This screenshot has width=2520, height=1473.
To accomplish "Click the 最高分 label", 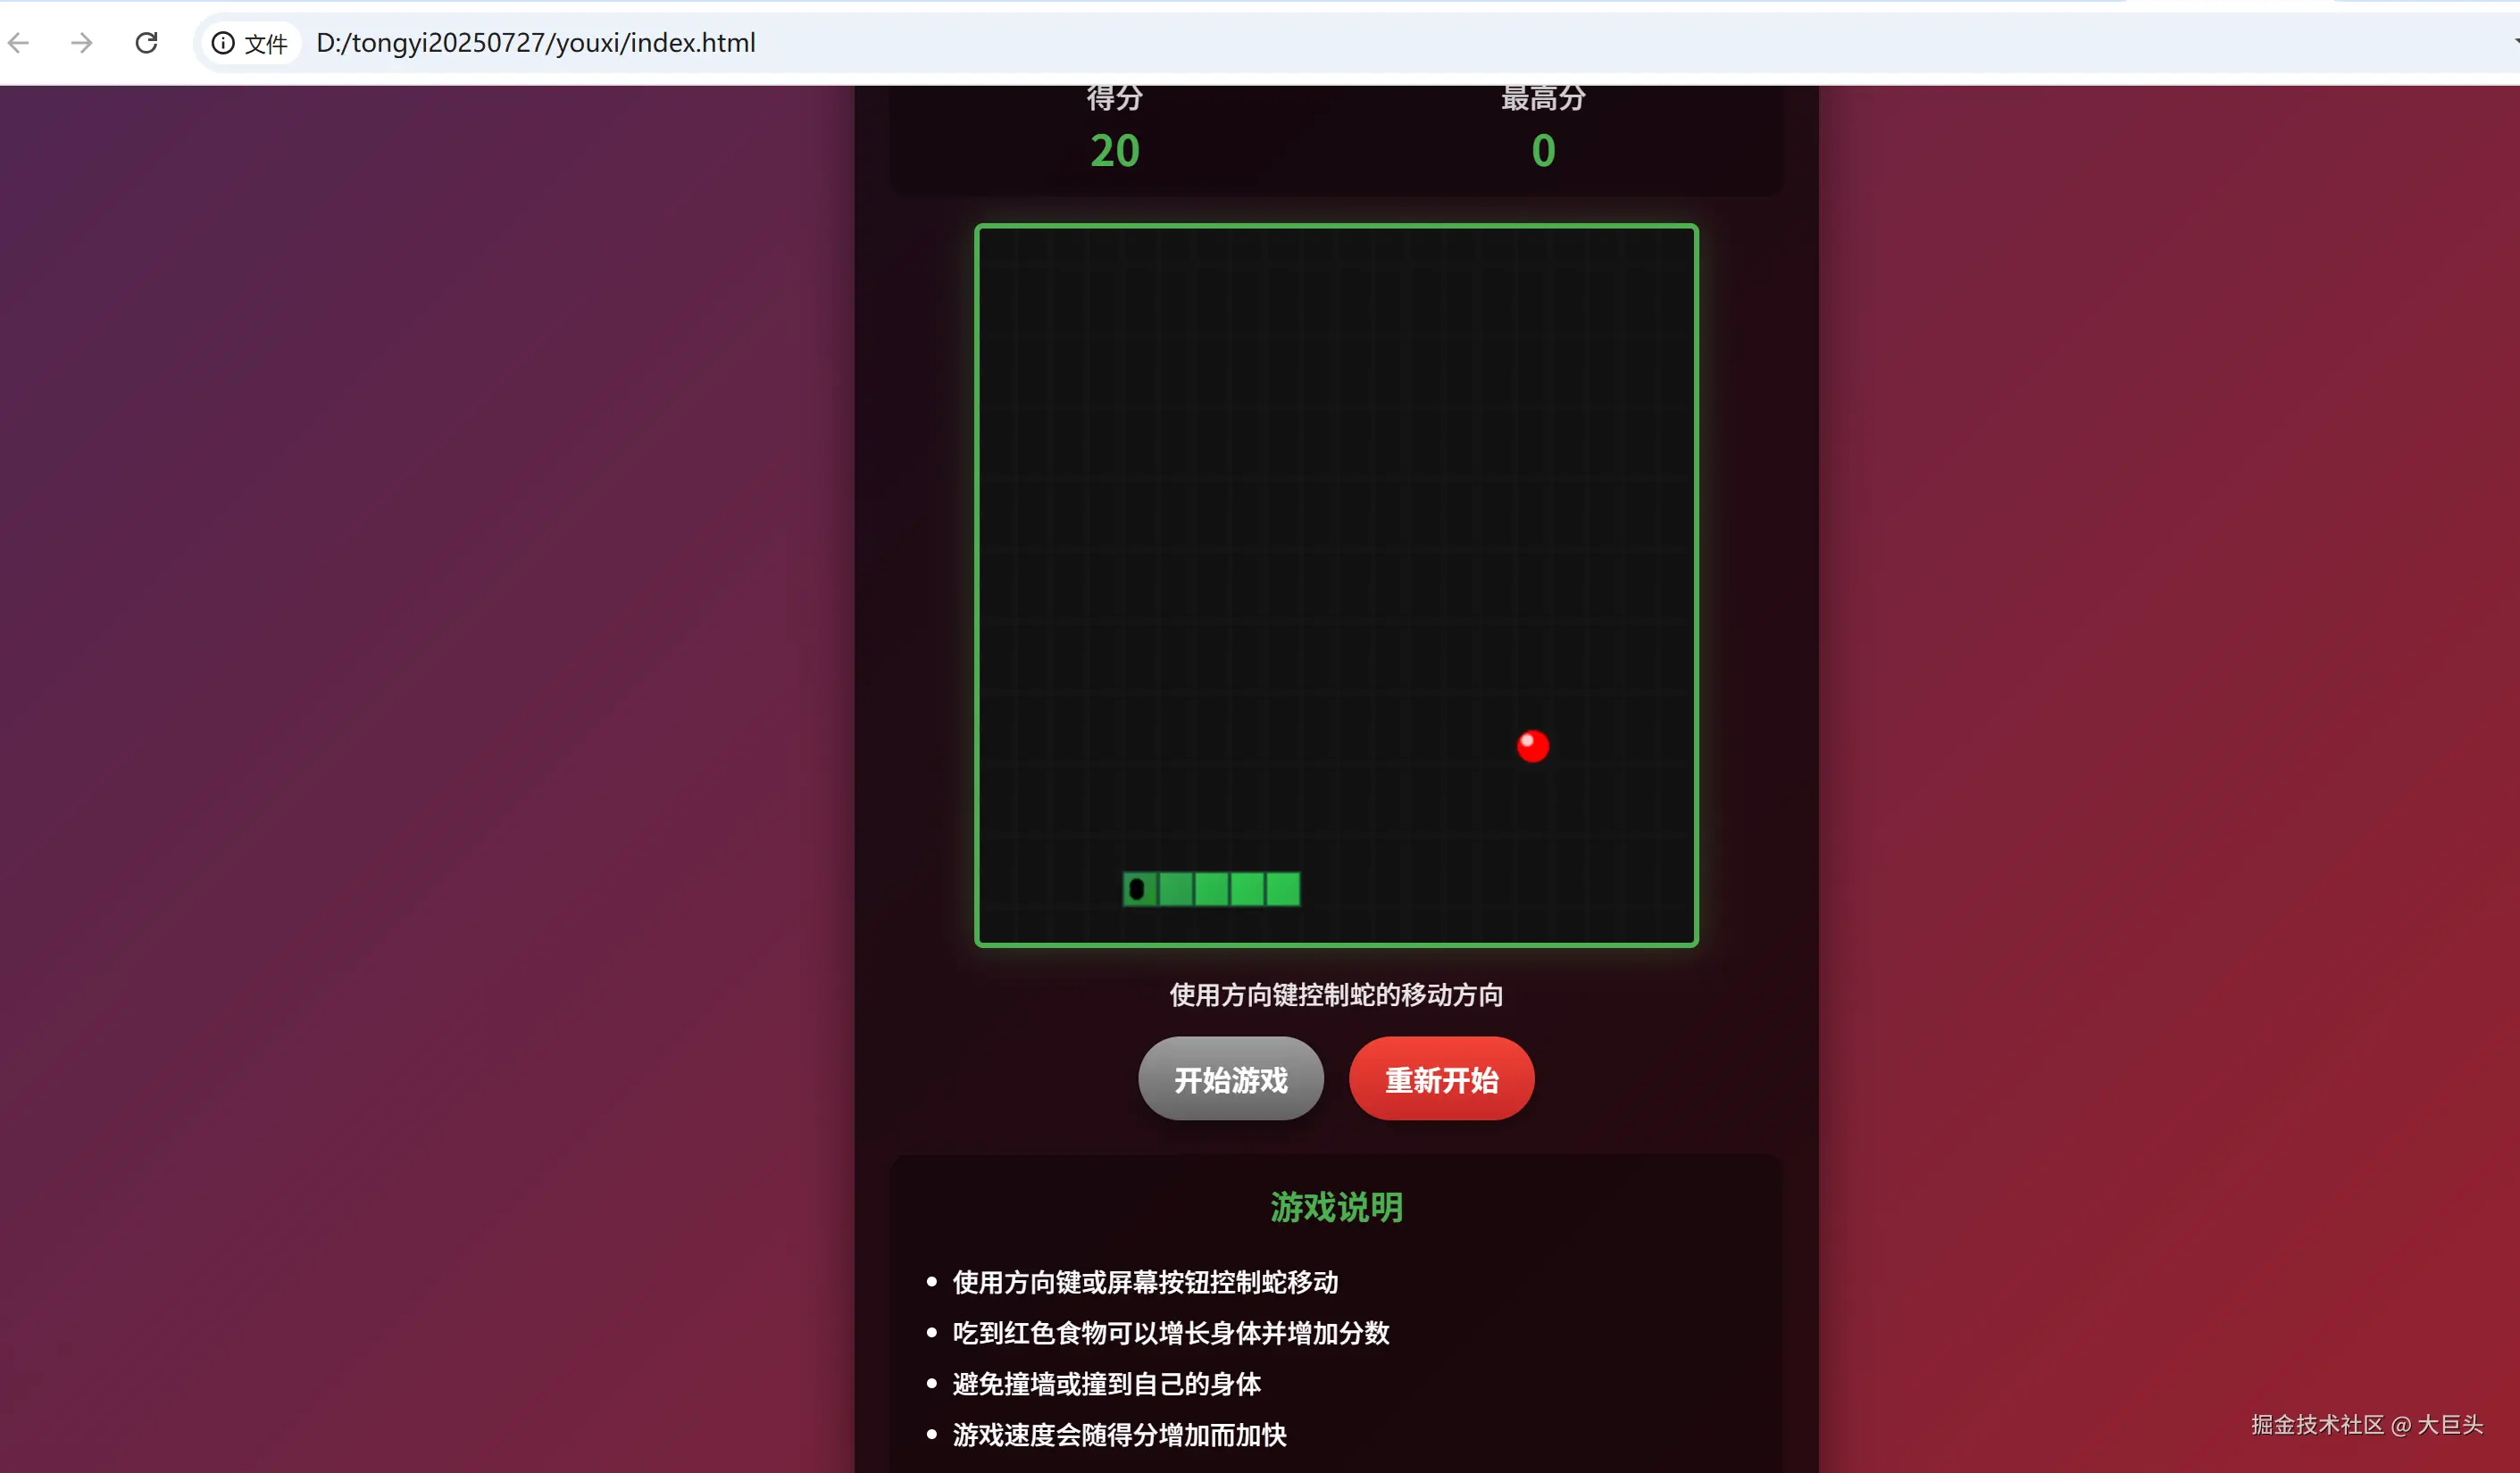I will click(1543, 99).
